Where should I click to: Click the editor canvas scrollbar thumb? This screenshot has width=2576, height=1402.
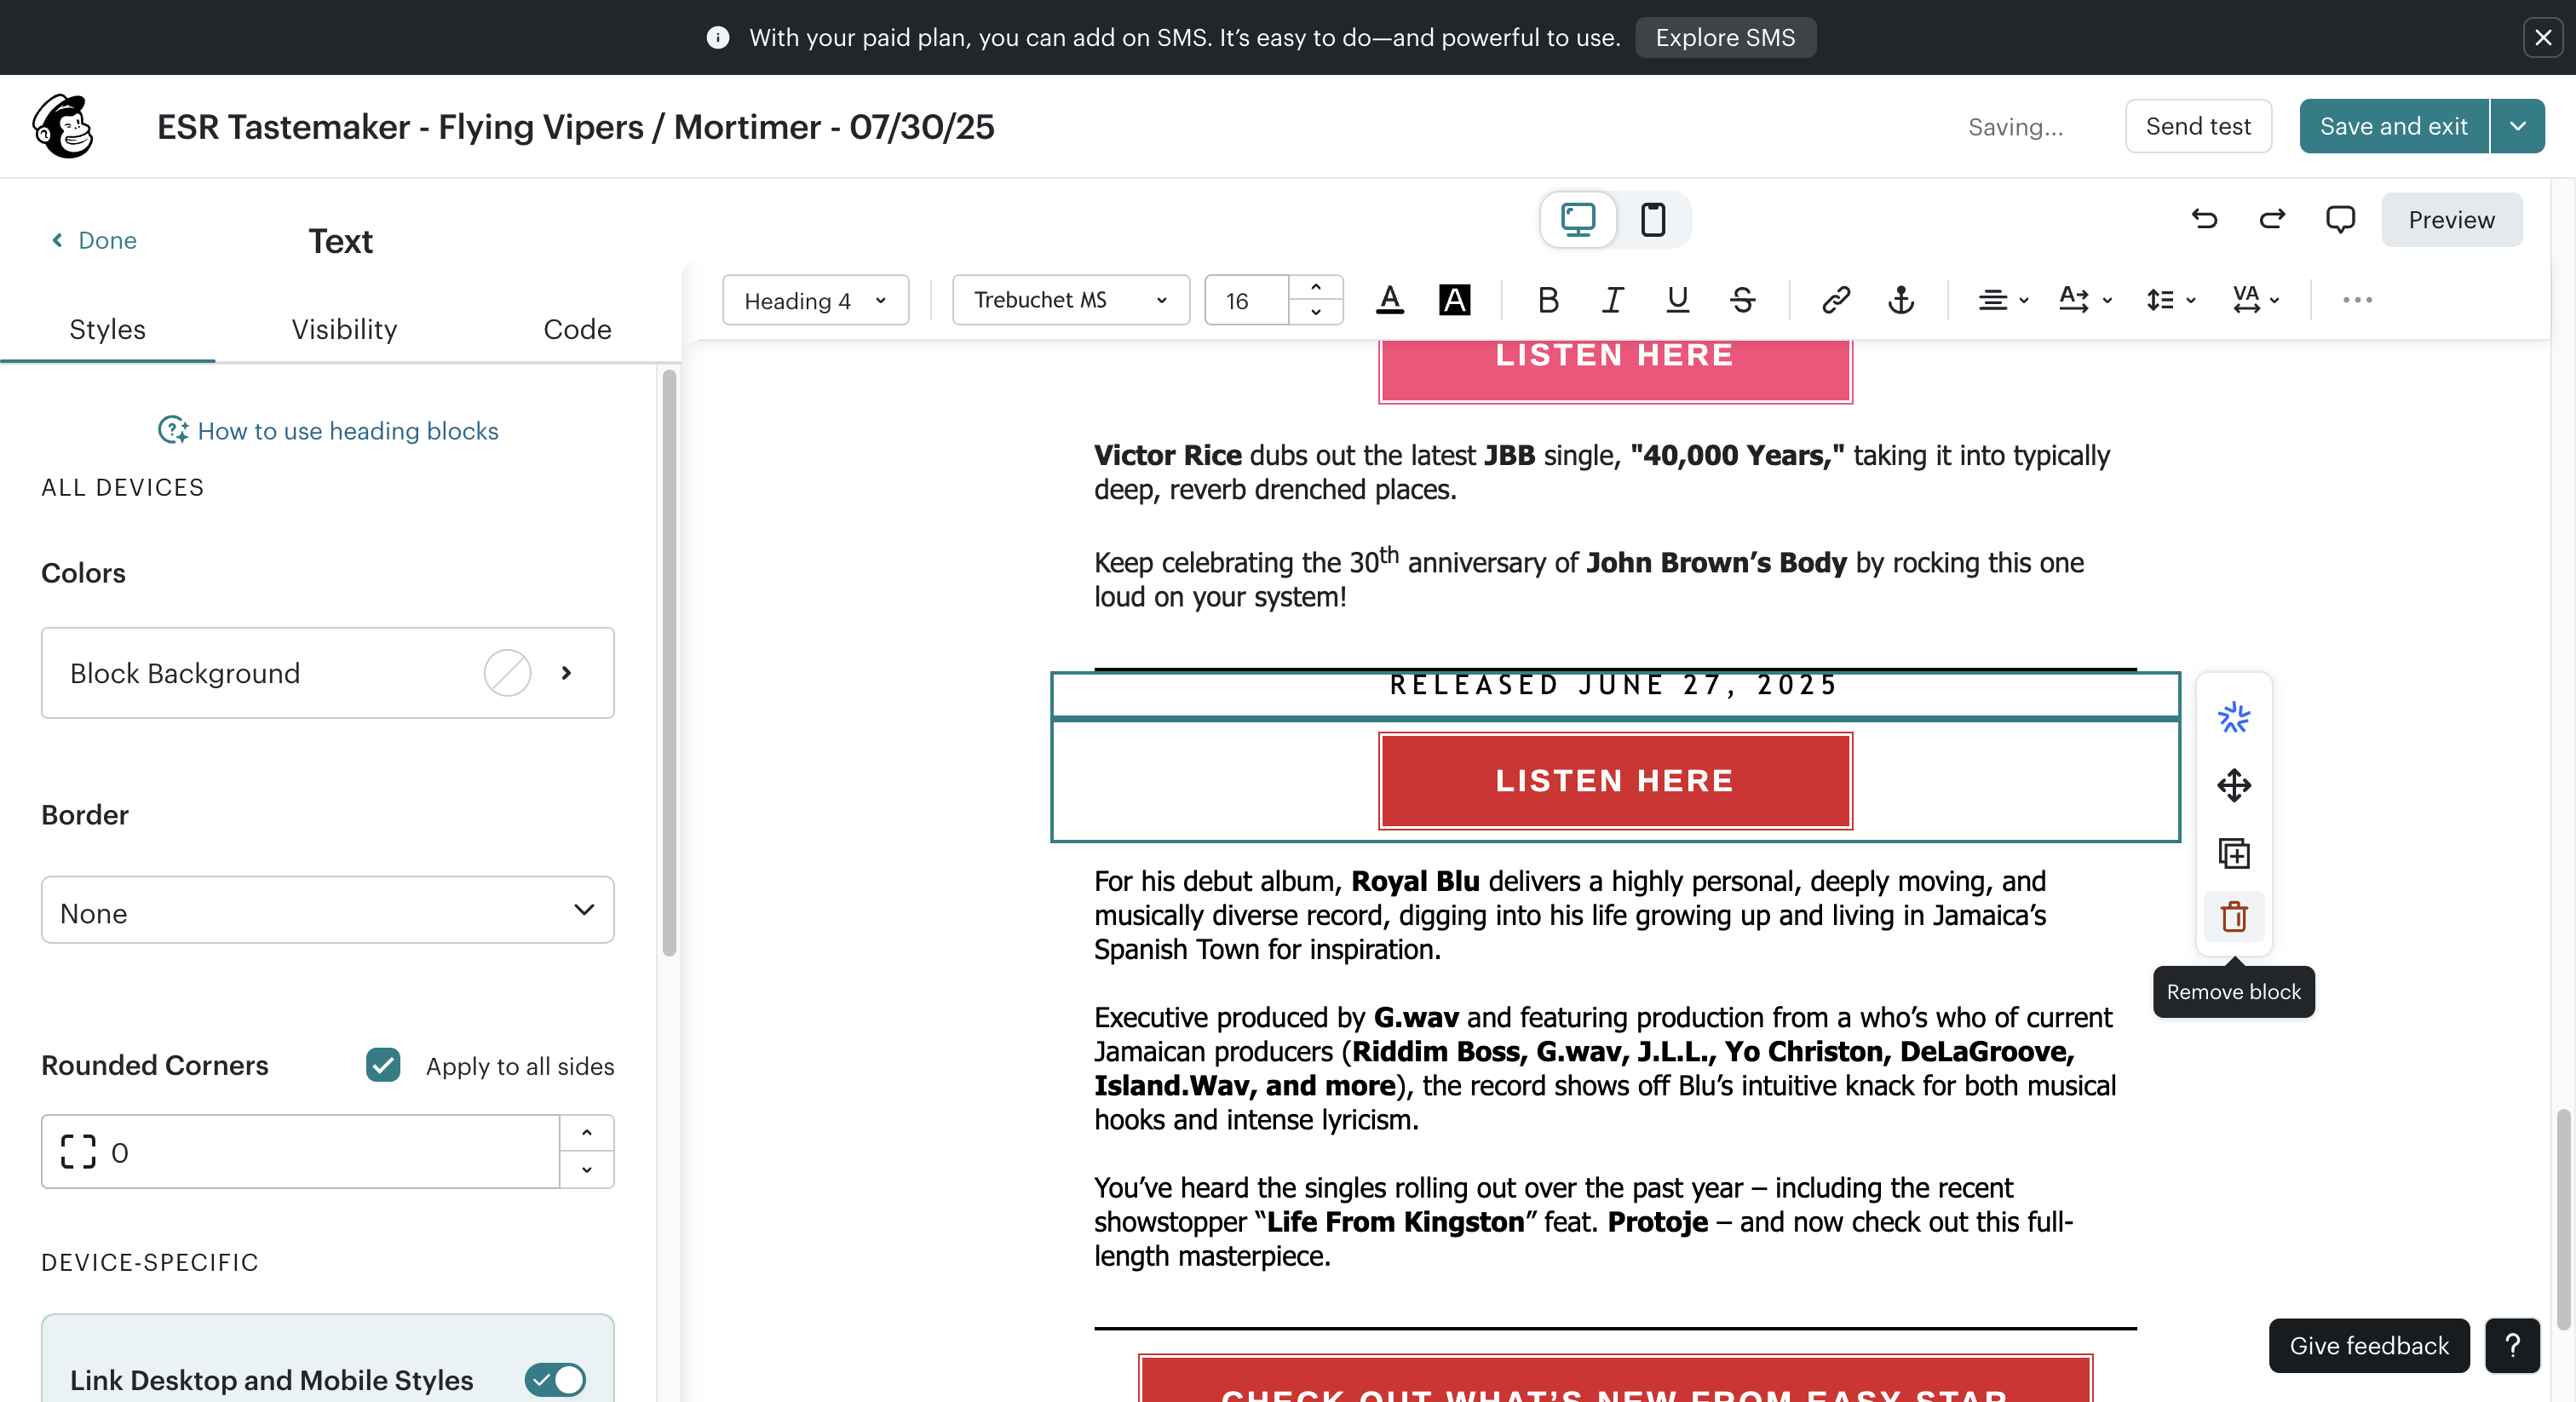click(2564, 1219)
